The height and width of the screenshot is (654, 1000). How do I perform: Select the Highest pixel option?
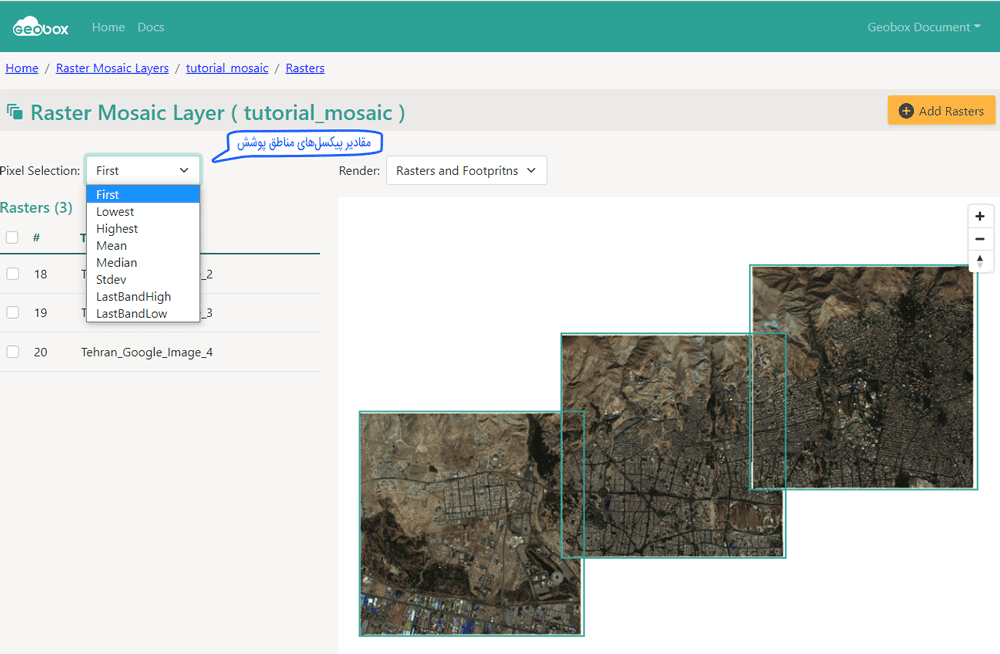click(117, 229)
